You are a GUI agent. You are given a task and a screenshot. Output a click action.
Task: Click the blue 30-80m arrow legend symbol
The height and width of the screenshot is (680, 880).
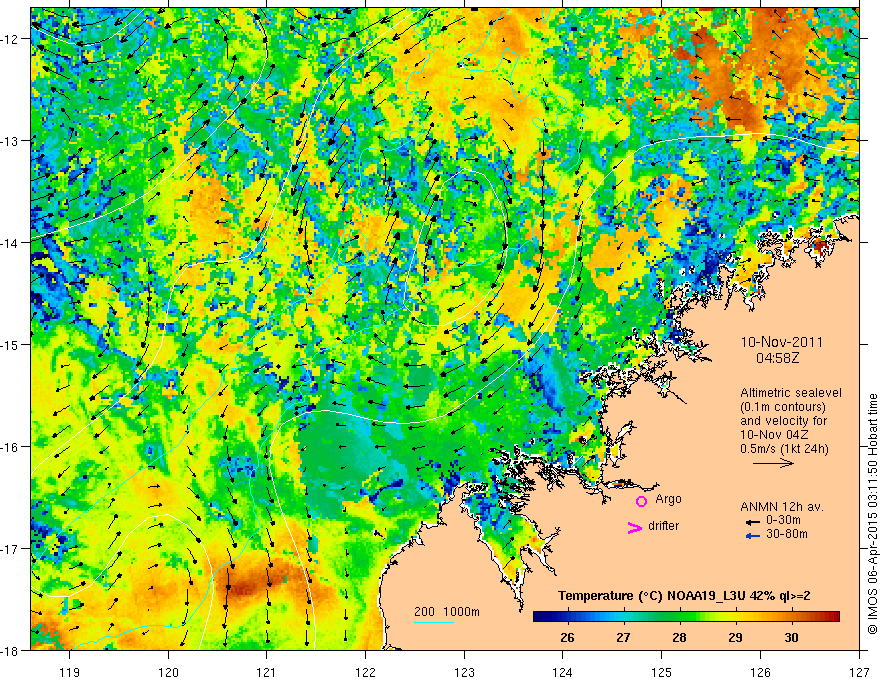coord(753,536)
